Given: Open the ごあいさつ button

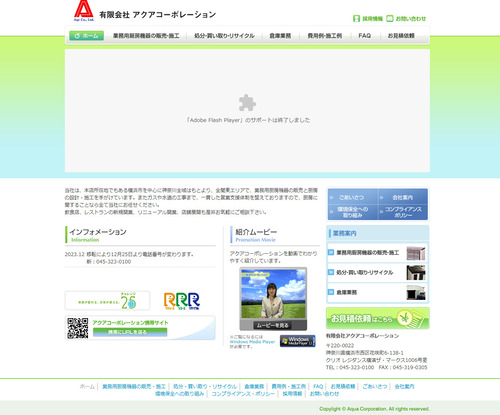Looking at the screenshot, I should (353, 197).
